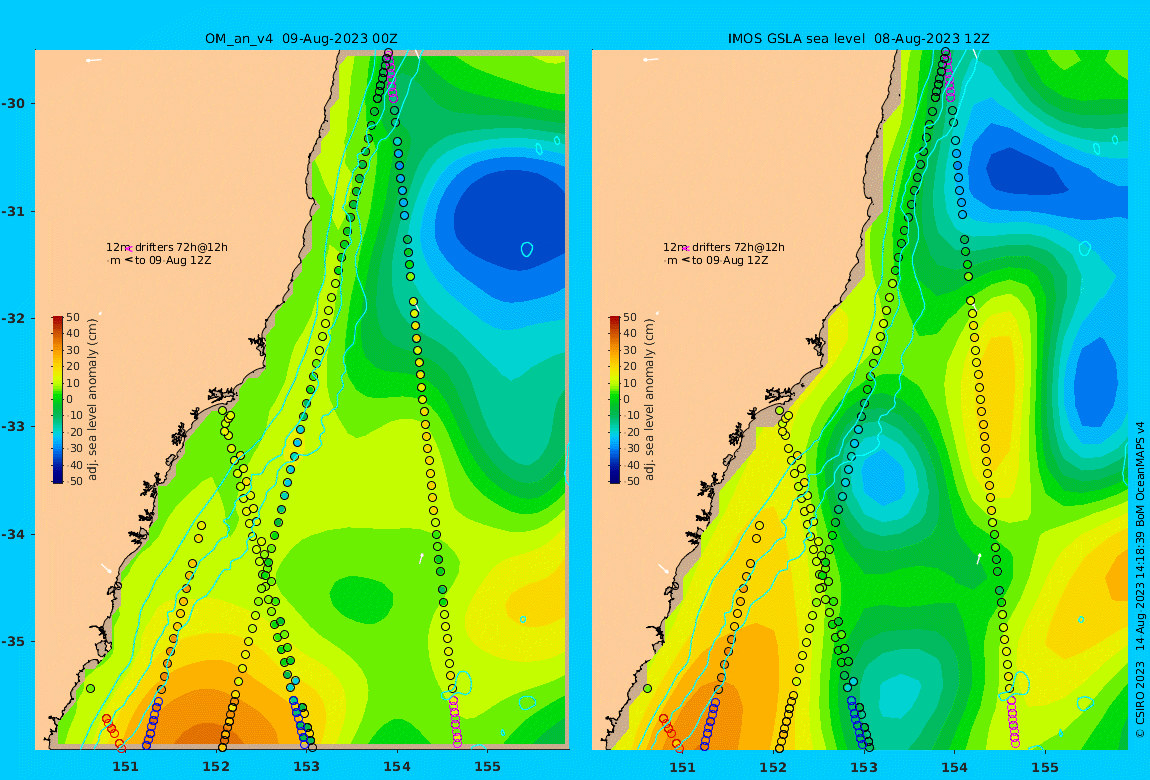This screenshot has width=1150, height=780.
Task: Click the right title IMOS GSLA sea level
Action: (x=797, y=38)
